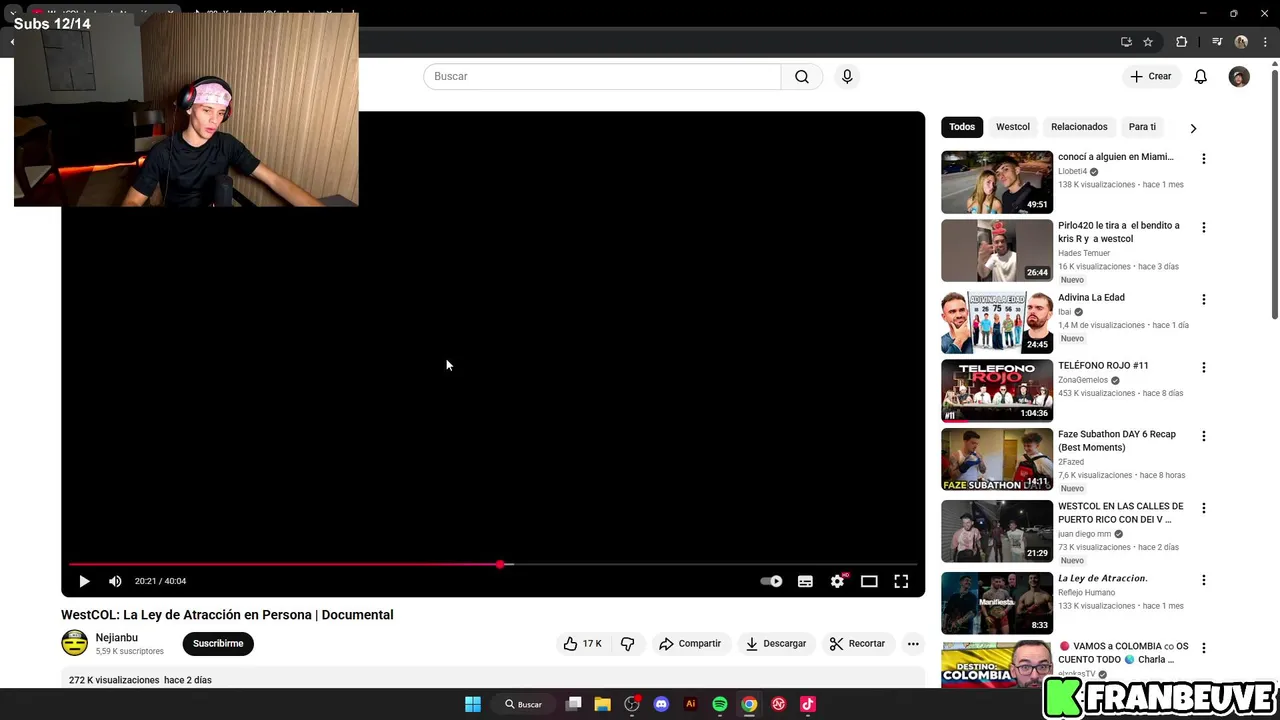
Task: Open options for 'TELÉFONO ROJO #11' video
Action: pyautogui.click(x=1204, y=367)
